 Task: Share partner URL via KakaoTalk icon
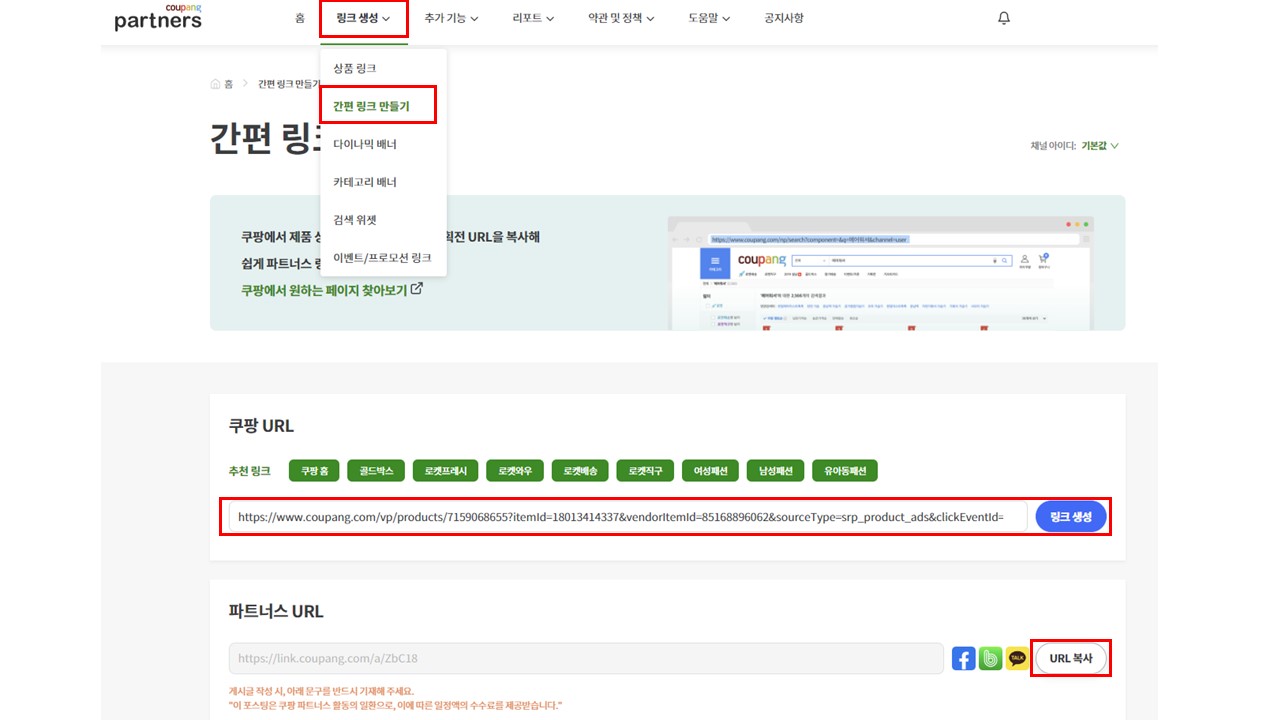click(x=1018, y=658)
